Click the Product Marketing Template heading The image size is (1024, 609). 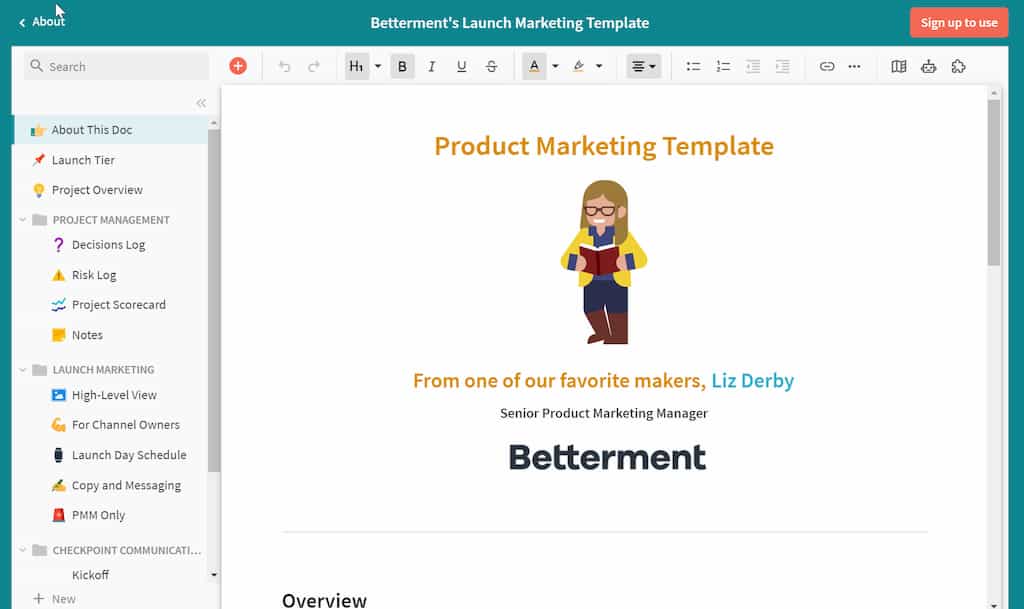(x=604, y=146)
